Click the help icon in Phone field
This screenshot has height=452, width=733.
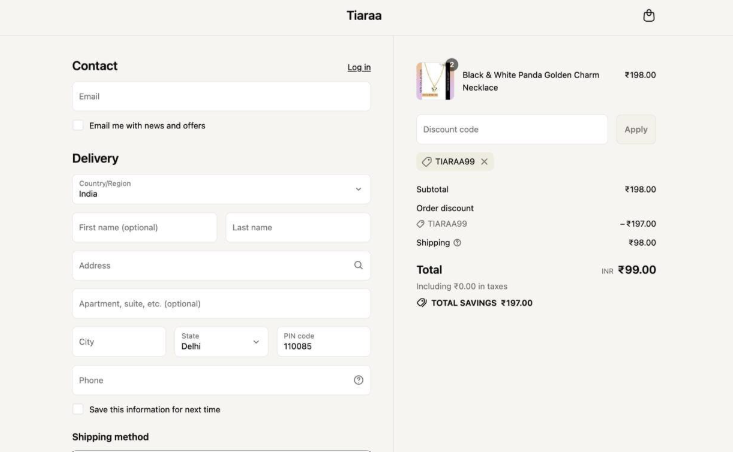tap(358, 380)
